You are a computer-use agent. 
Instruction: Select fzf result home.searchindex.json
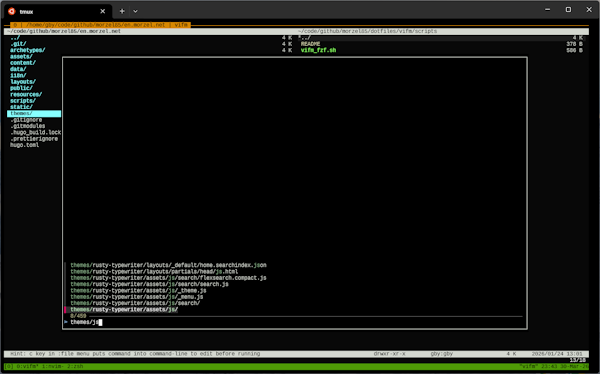point(168,265)
